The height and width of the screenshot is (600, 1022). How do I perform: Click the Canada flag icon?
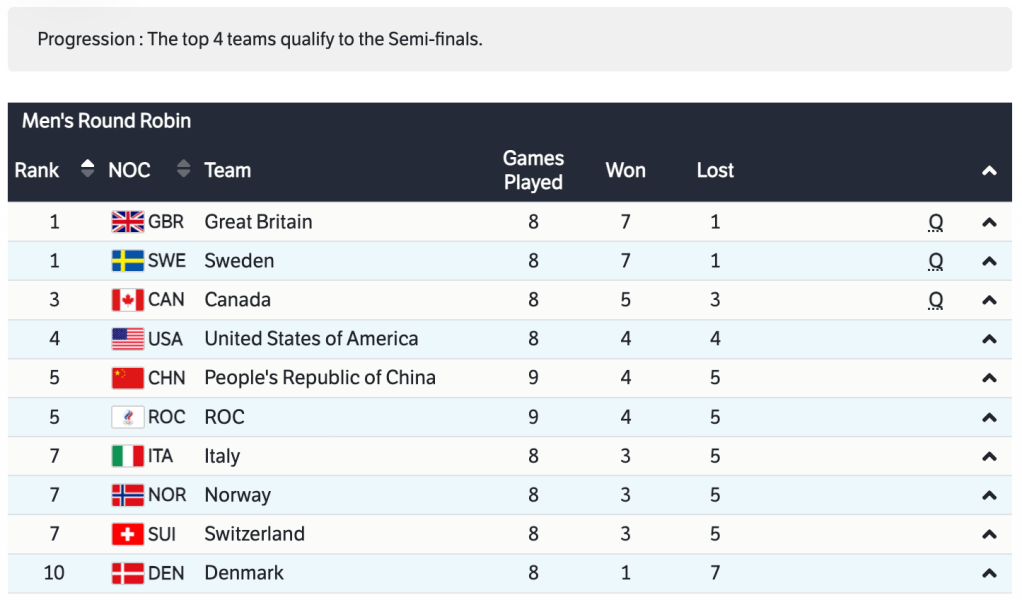point(128,300)
